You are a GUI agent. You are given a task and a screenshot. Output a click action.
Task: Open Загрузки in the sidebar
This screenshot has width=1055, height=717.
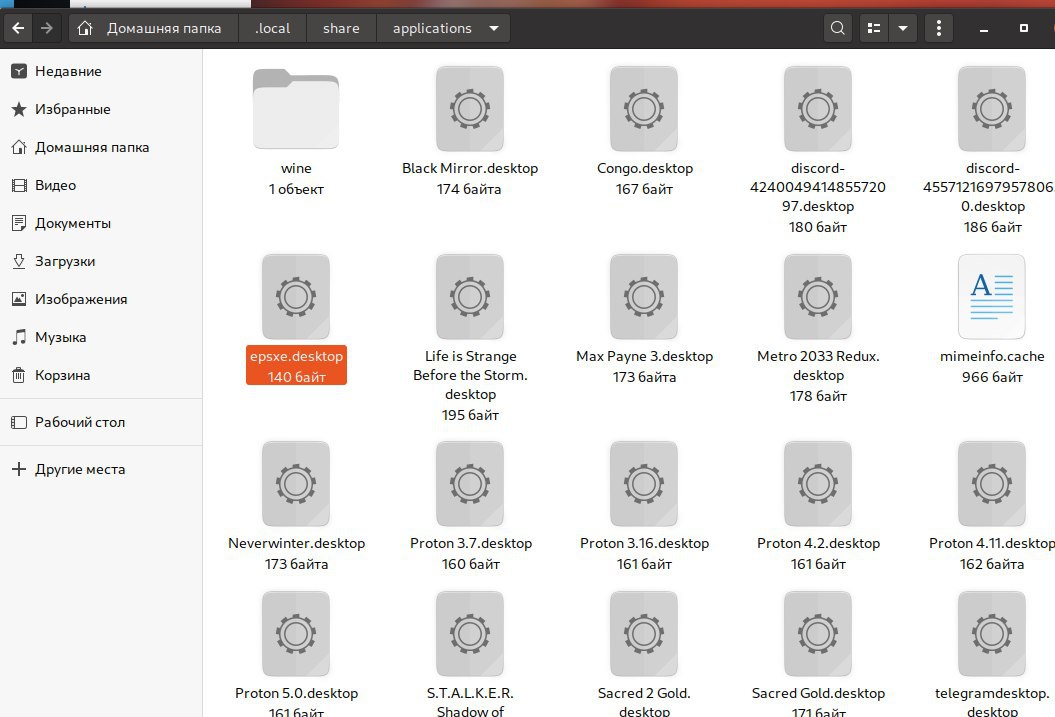101,261
